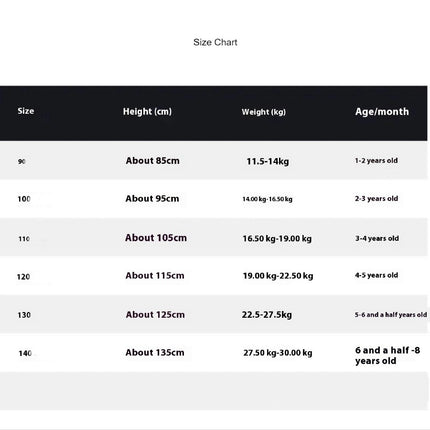Click the 19.00 kg-22.50 kg weight cell

[278, 276]
